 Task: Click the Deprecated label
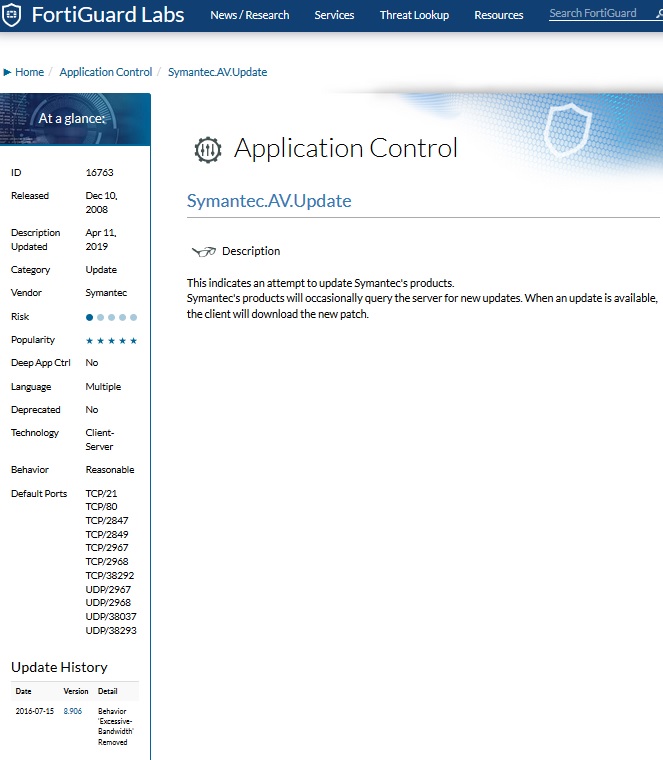coord(35,410)
